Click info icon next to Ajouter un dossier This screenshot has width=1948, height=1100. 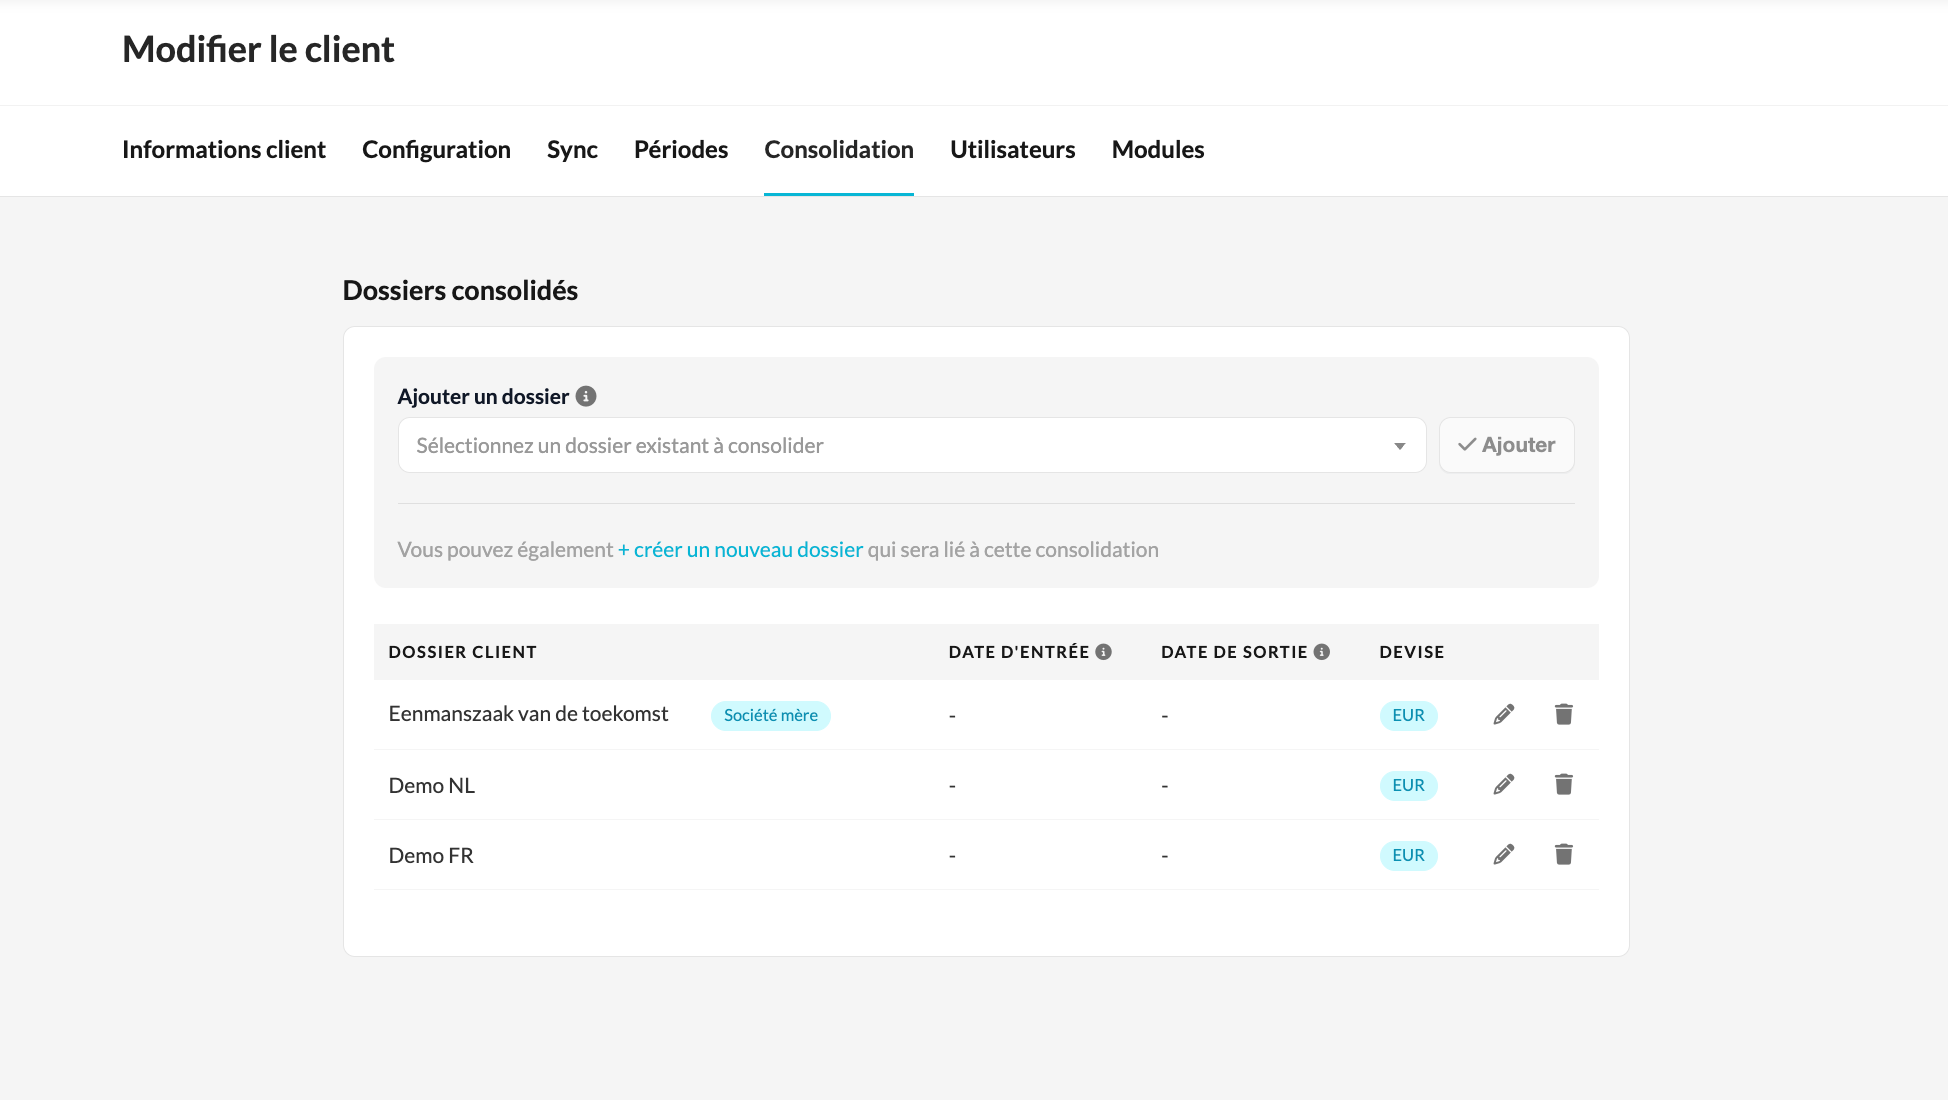pyautogui.click(x=587, y=396)
